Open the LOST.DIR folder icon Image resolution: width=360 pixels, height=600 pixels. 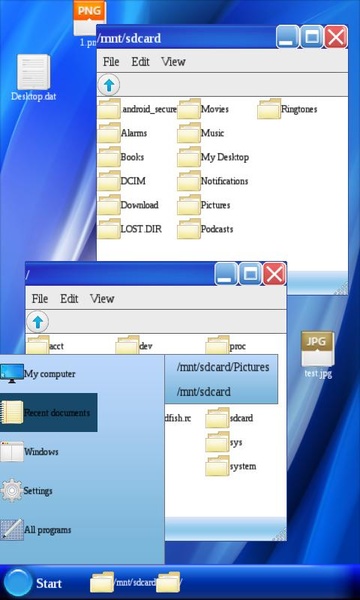109,229
